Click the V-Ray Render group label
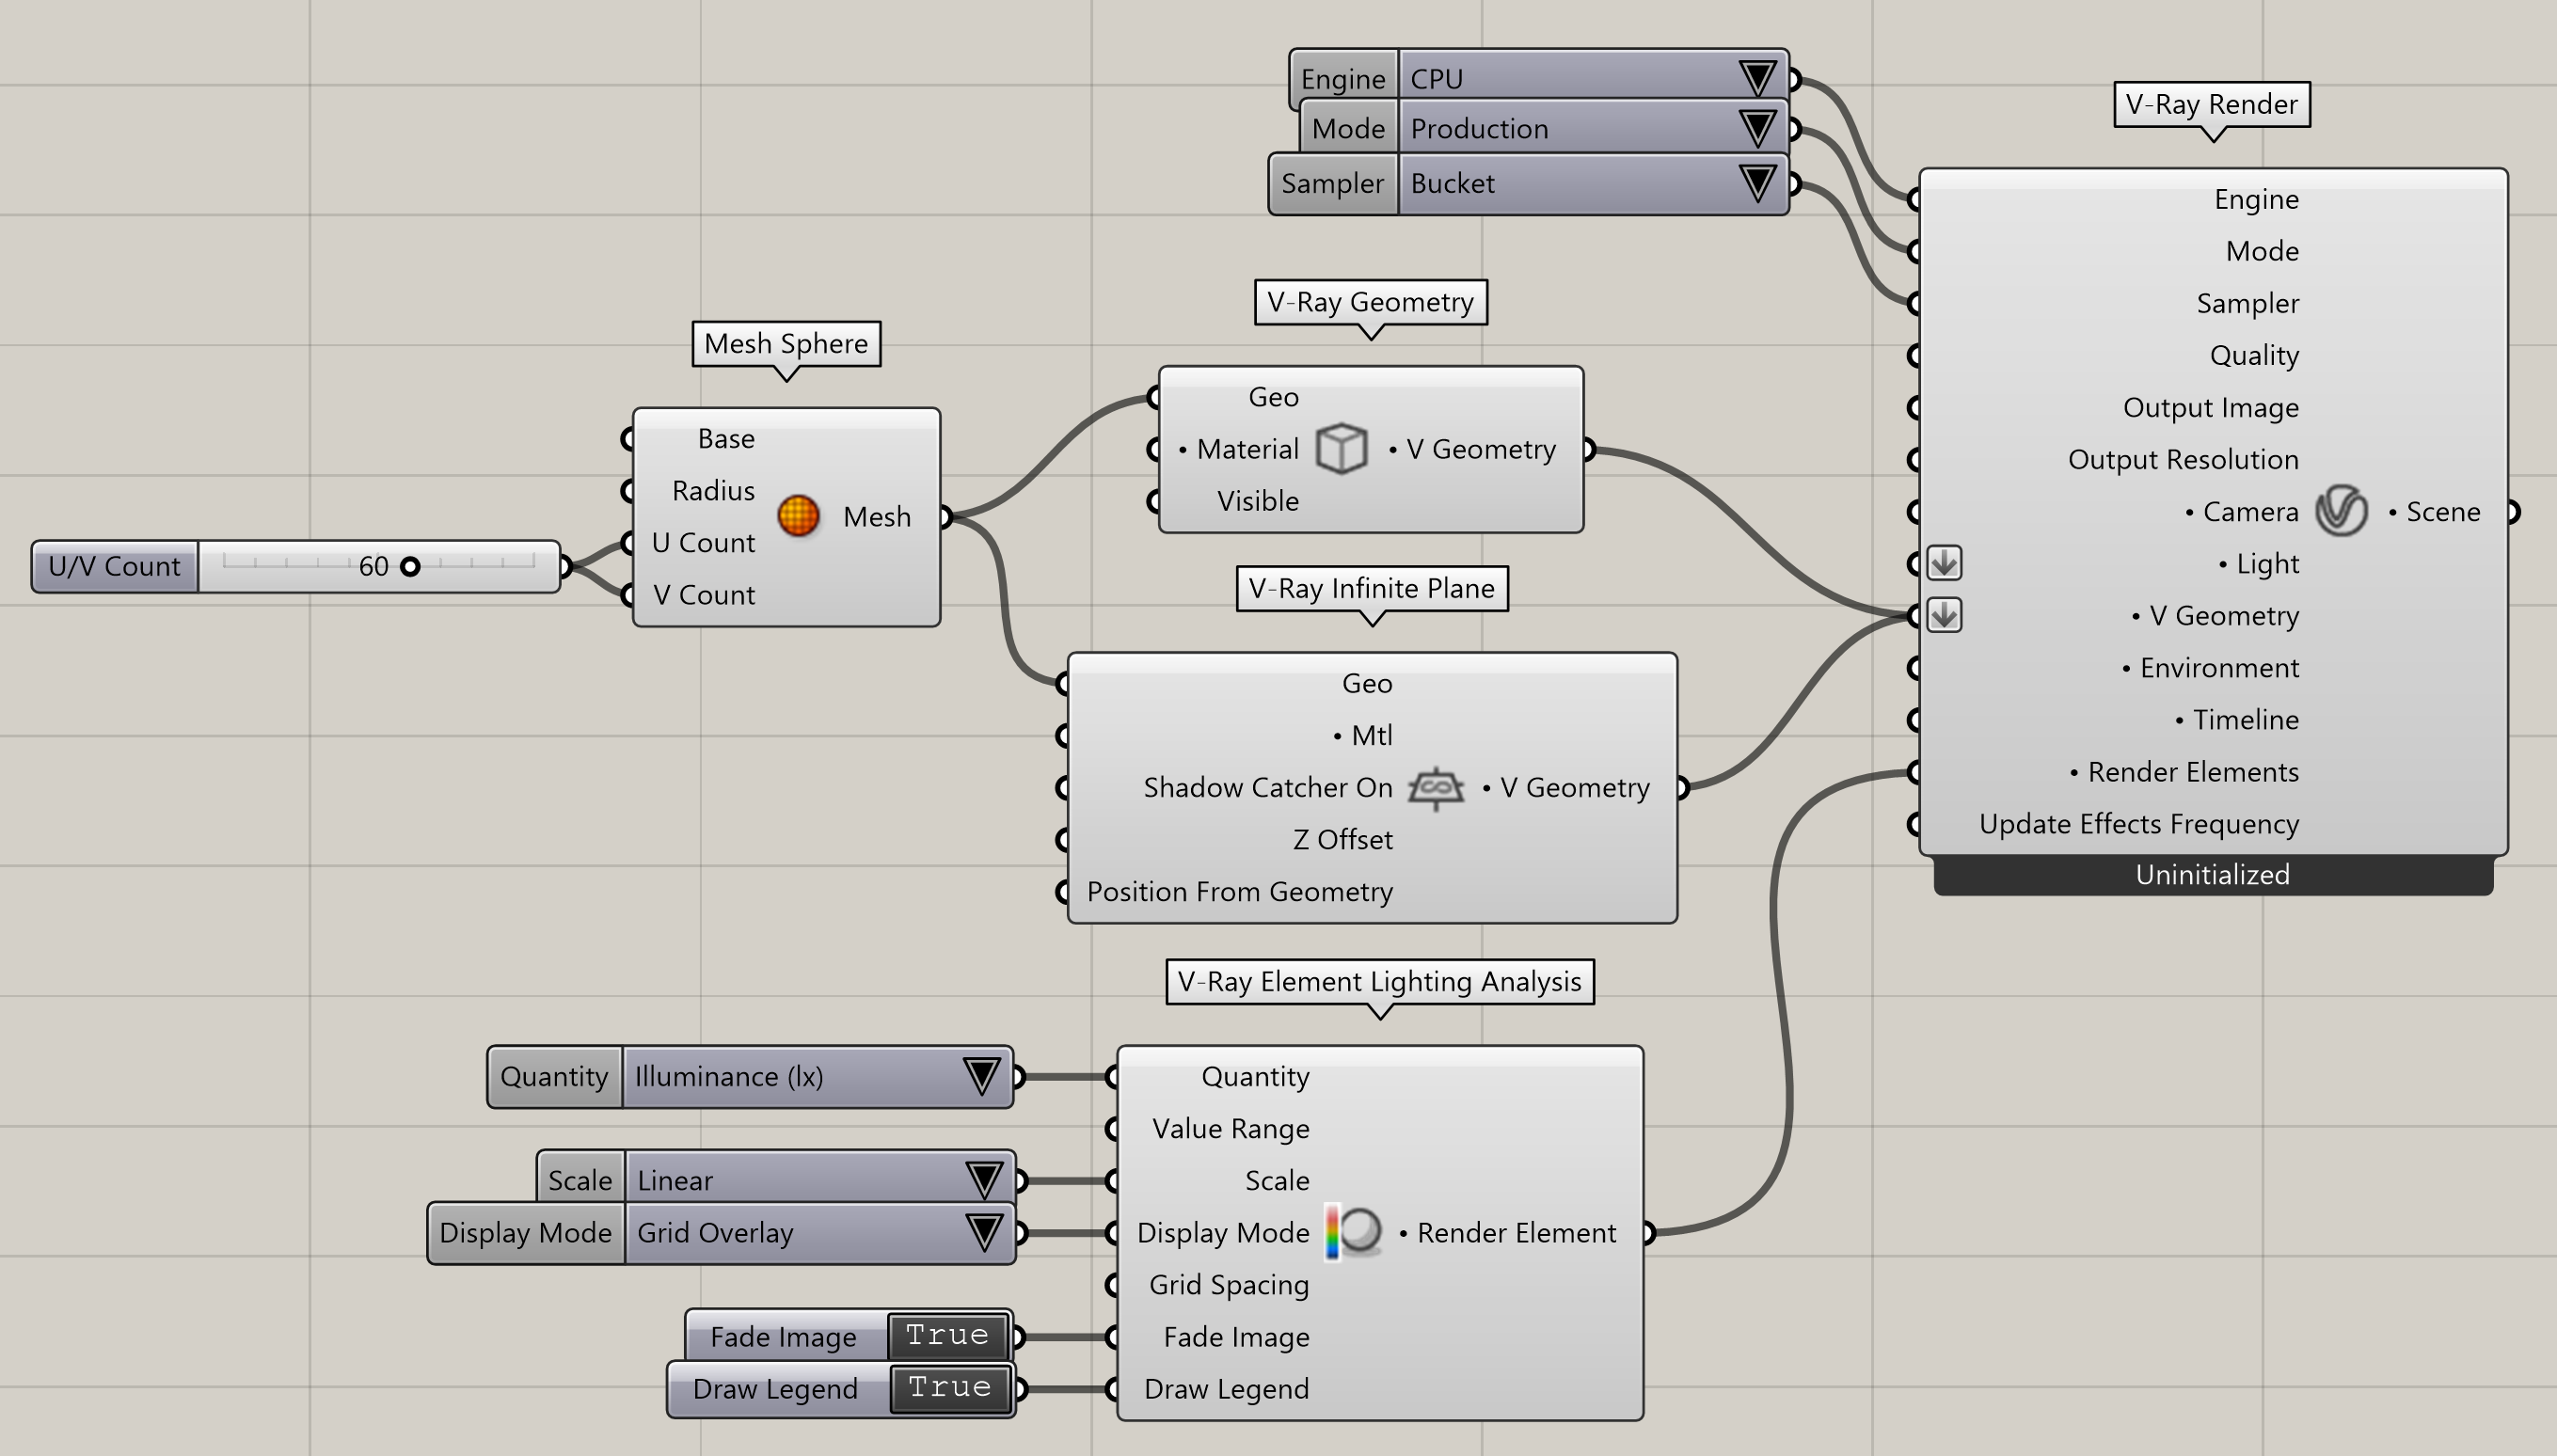Viewport: 2557px width, 1456px height. (2211, 104)
